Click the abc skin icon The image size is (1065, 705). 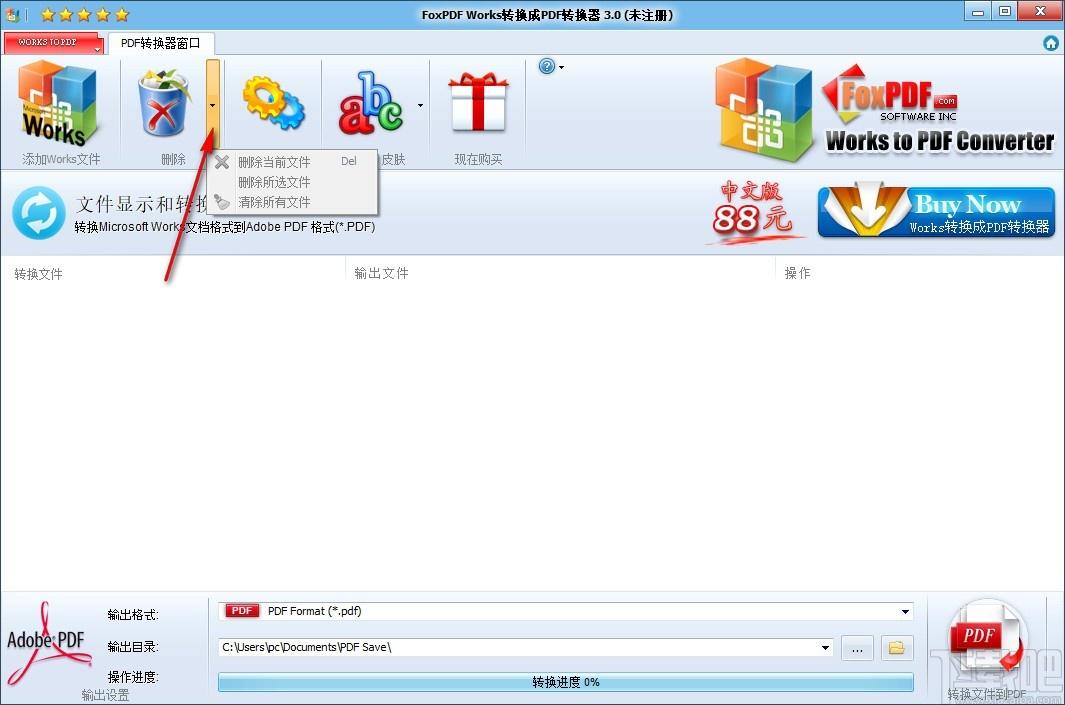pyautogui.click(x=371, y=103)
